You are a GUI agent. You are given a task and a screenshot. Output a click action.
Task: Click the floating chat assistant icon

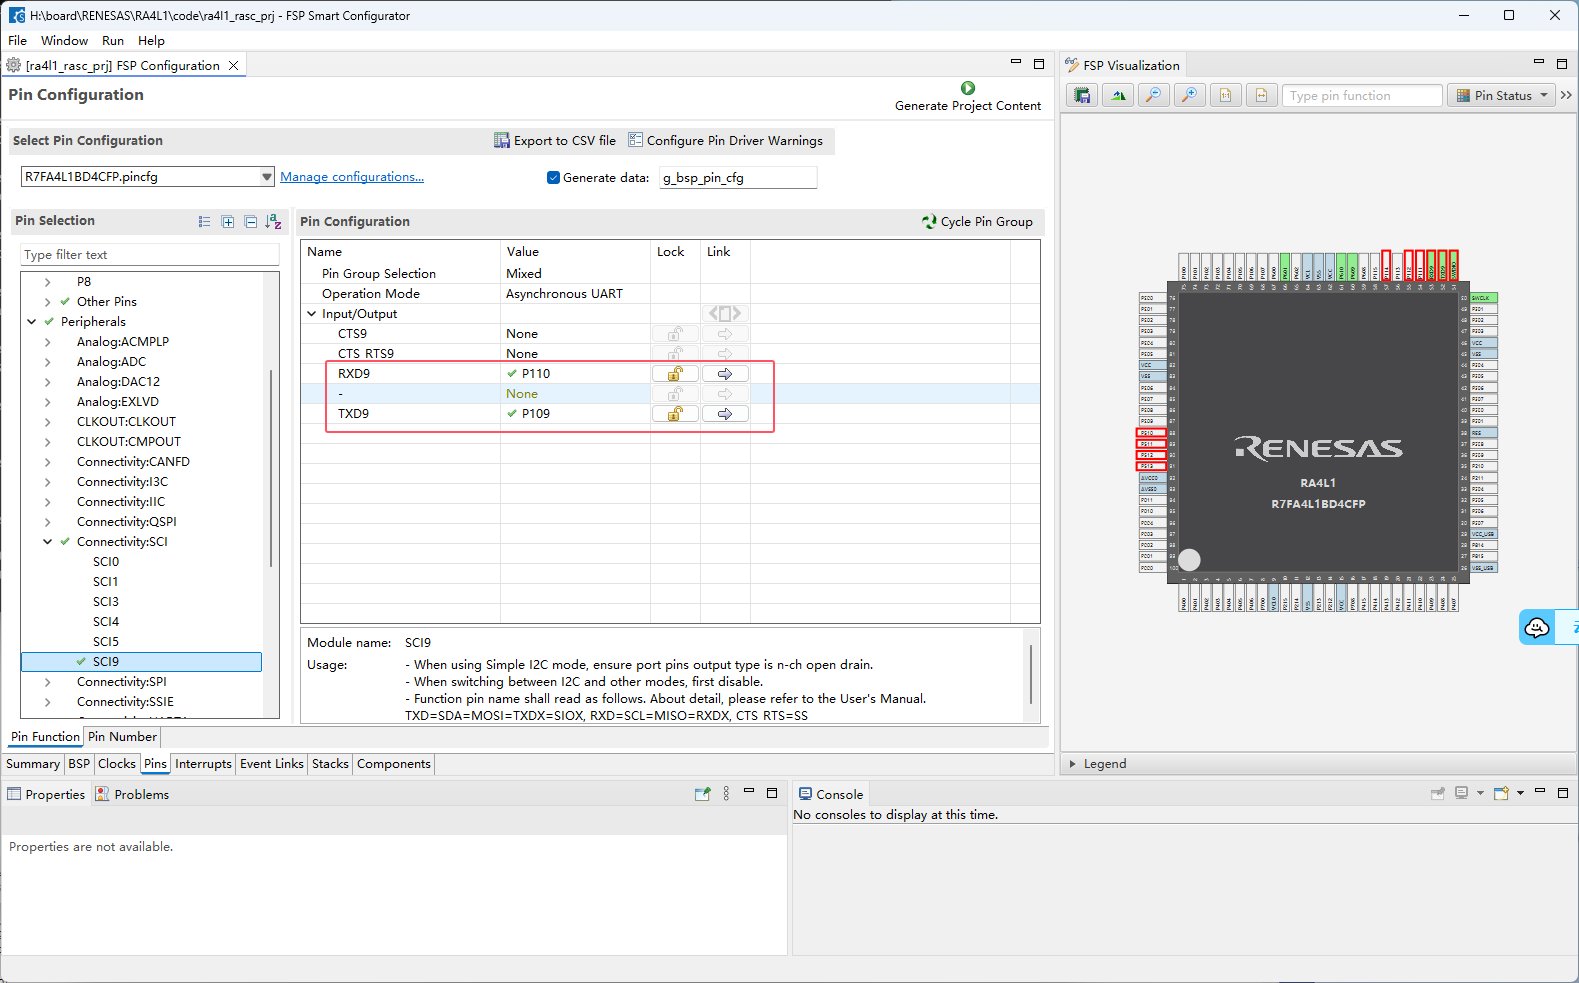tap(1537, 627)
